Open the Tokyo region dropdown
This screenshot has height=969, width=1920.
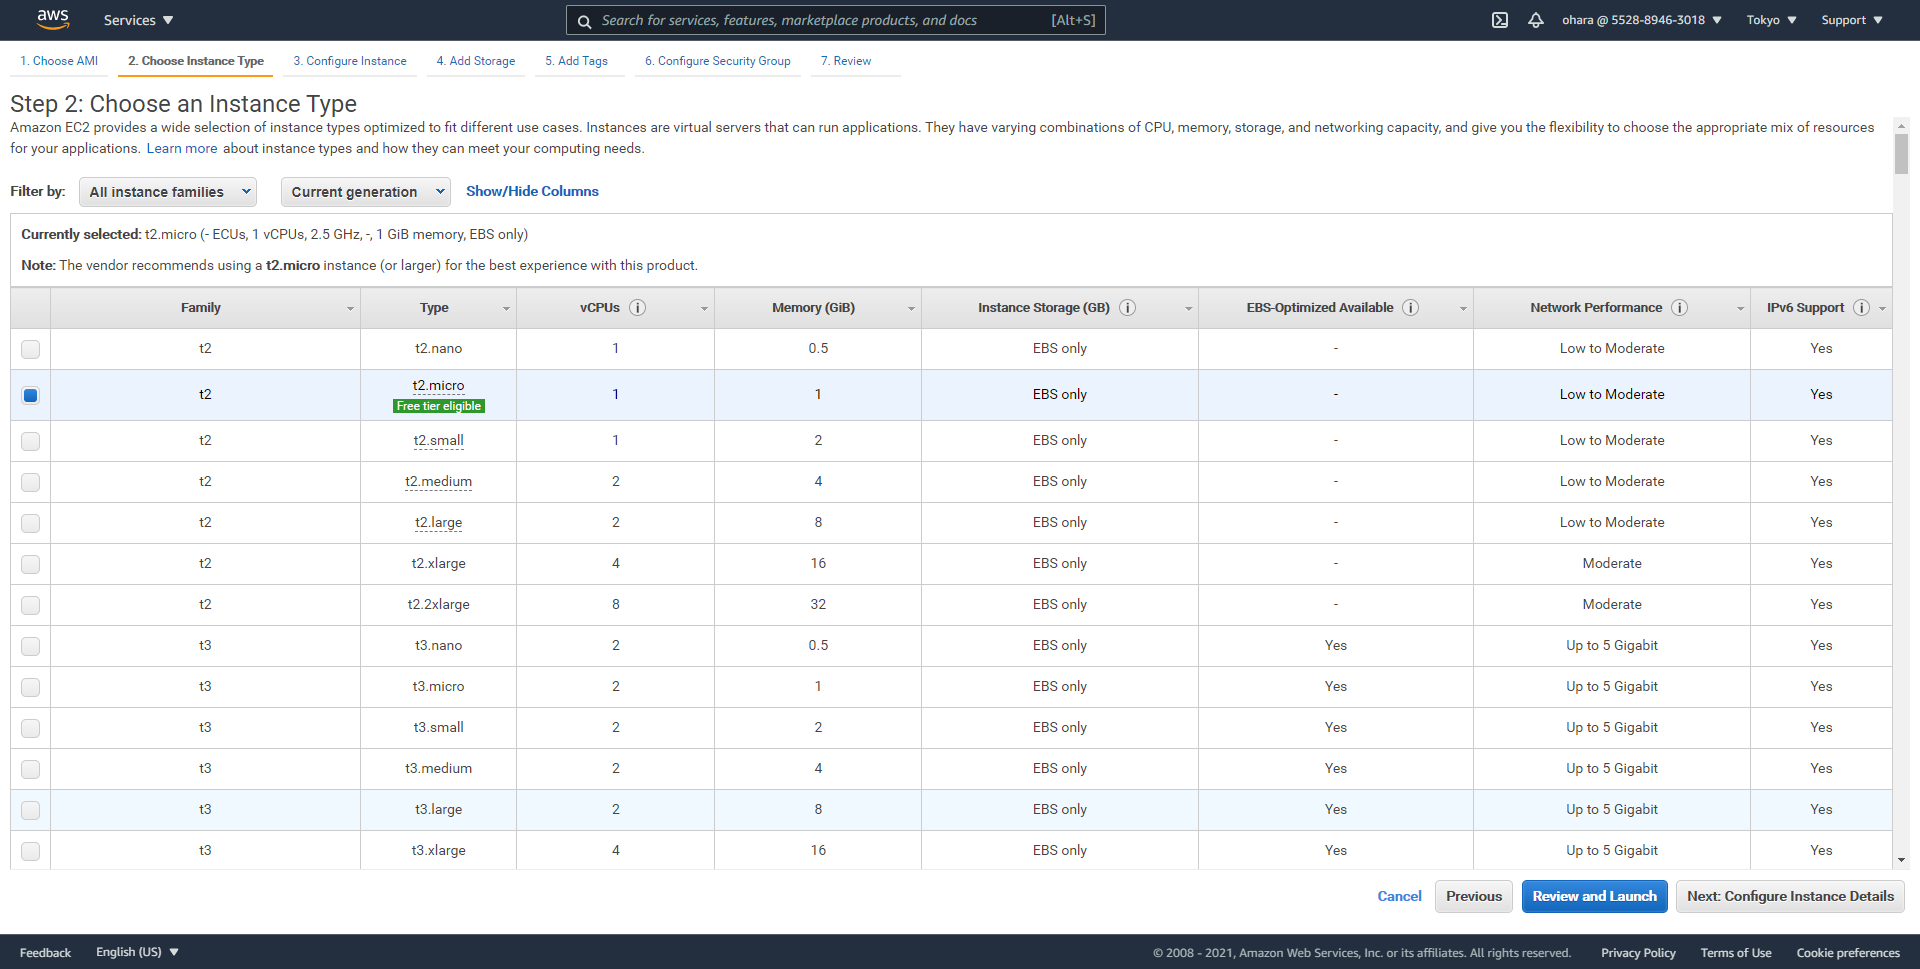[1771, 20]
